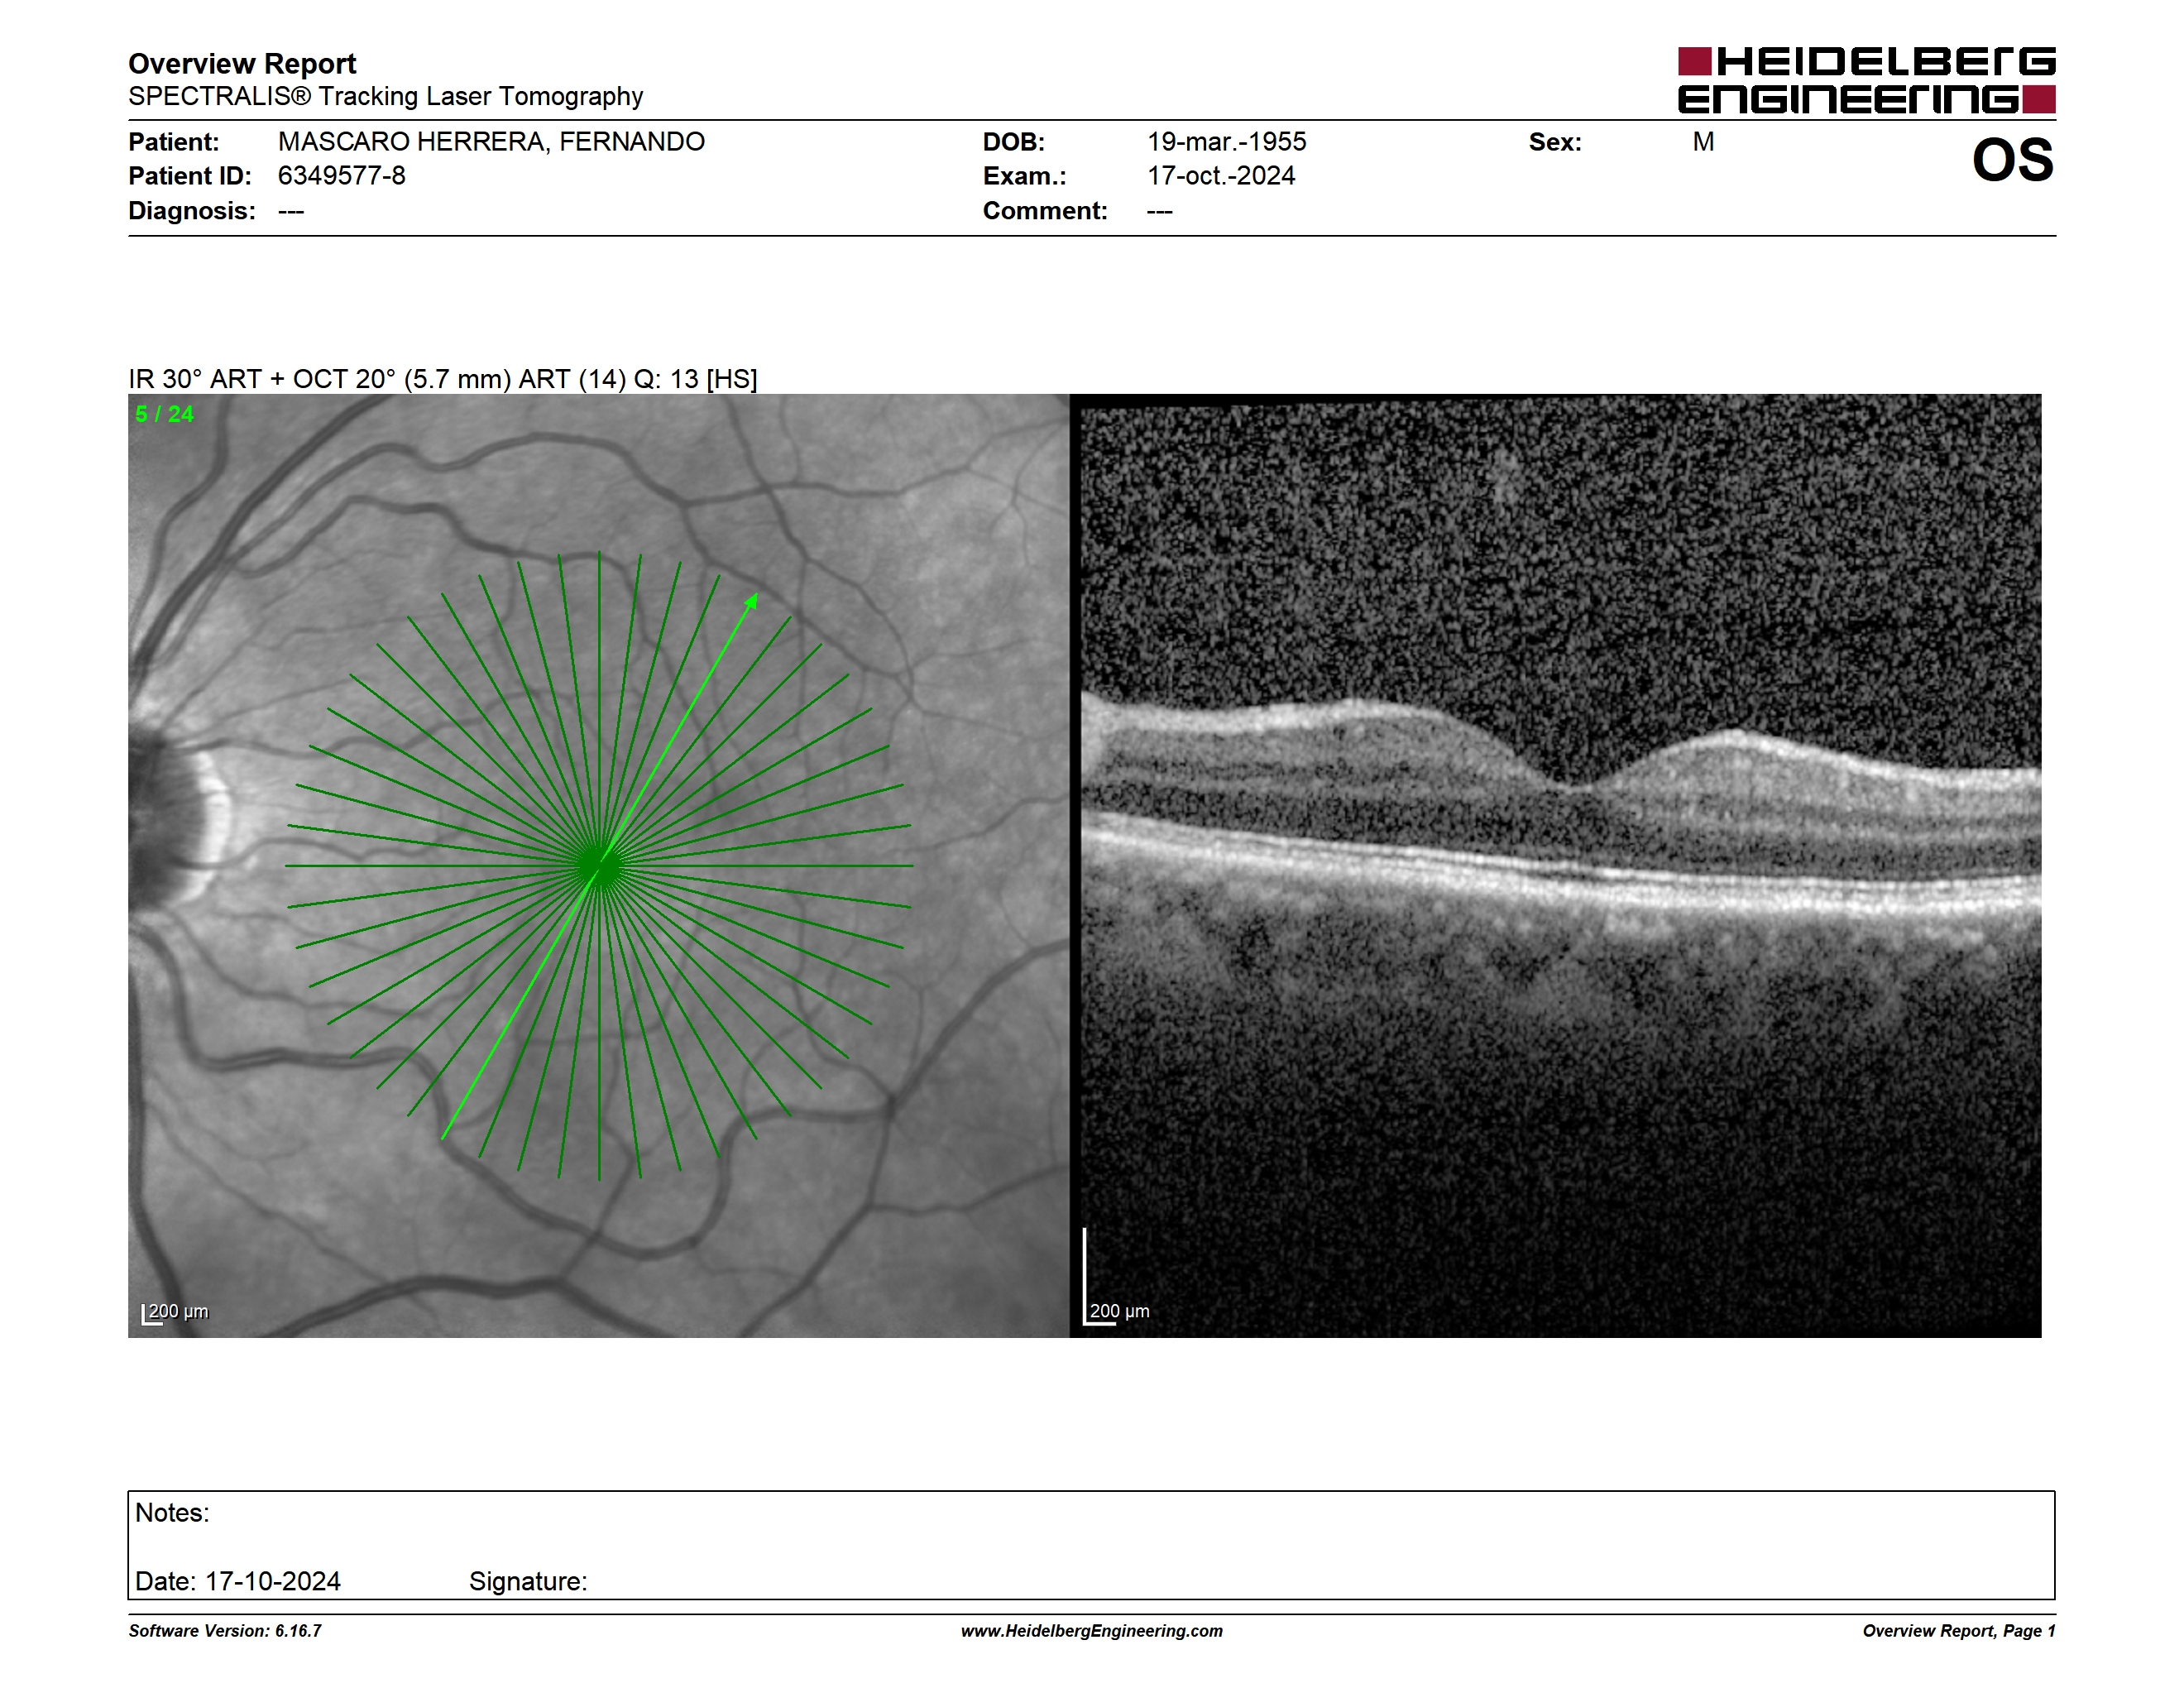The width and height of the screenshot is (2184, 1688).
Task: Select patient name MASCARO HERRERA, FERNANDO
Action: 491,142
